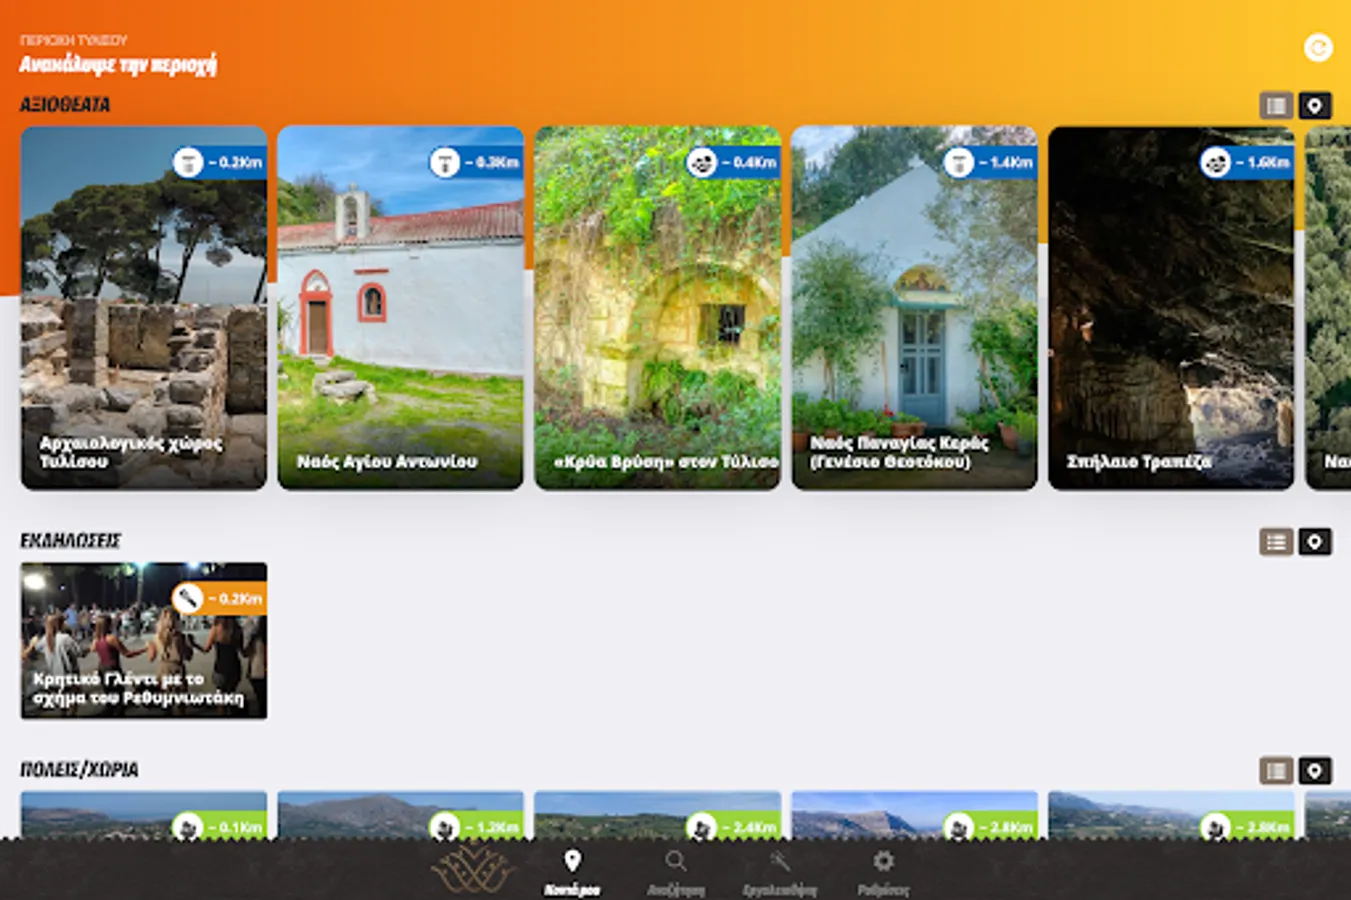Tap the refresh icon at top right
Viewport: 1351px width, 900px height.
[x=1318, y=47]
